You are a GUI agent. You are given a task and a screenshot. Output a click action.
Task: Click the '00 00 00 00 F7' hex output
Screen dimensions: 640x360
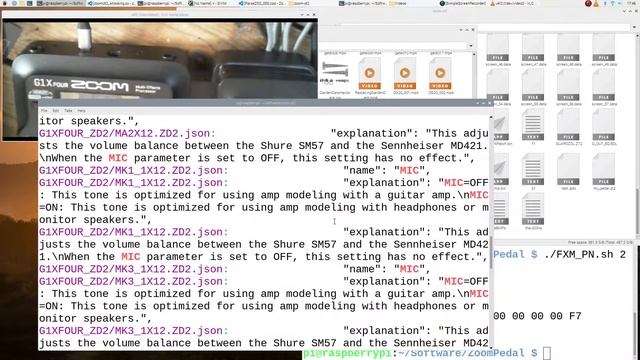click(x=537, y=316)
